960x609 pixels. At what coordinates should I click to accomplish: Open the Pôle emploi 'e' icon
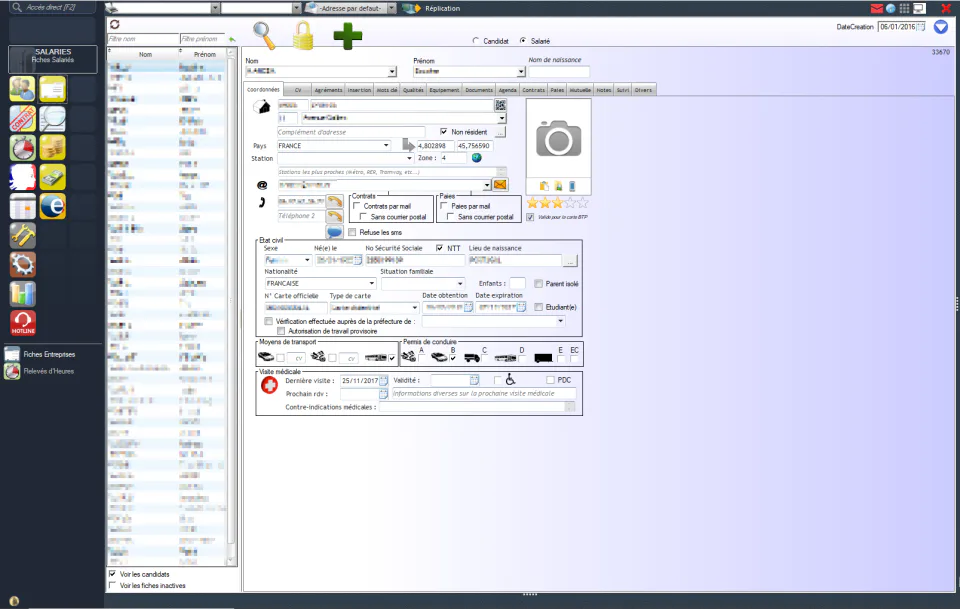(53, 206)
